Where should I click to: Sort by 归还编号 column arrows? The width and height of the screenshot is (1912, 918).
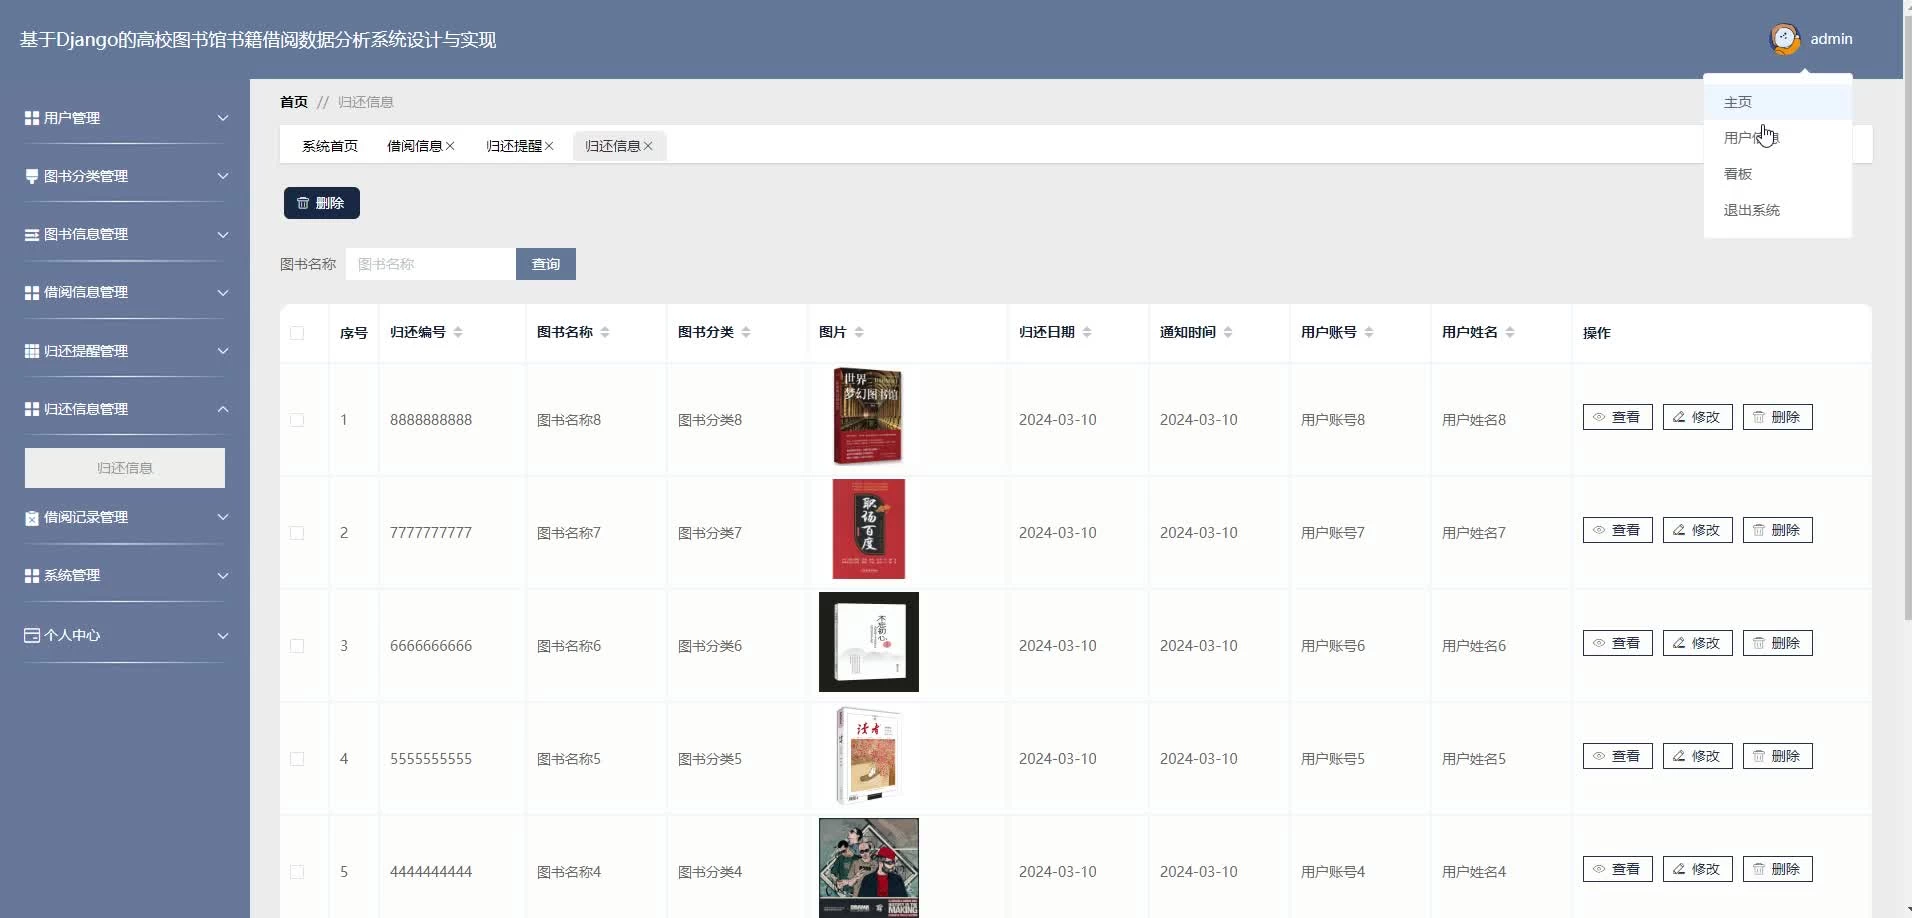(458, 332)
